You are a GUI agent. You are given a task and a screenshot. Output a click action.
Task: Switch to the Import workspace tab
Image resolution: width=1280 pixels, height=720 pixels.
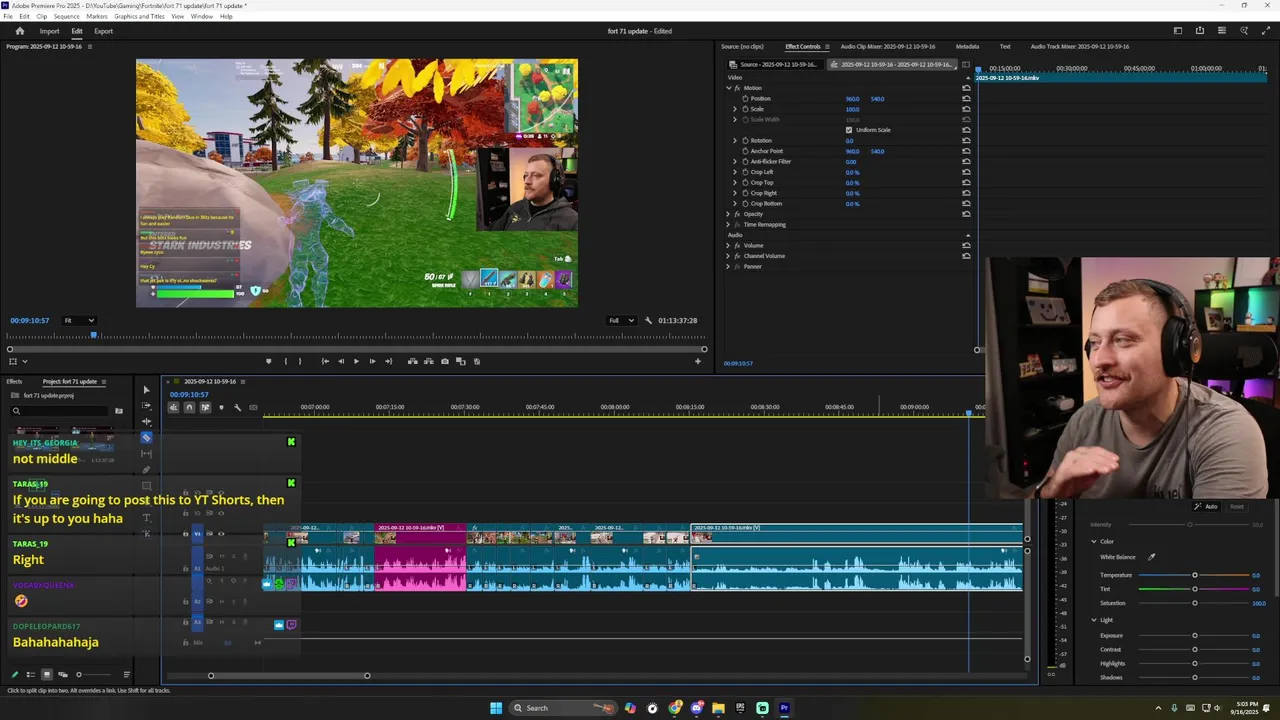click(x=49, y=31)
